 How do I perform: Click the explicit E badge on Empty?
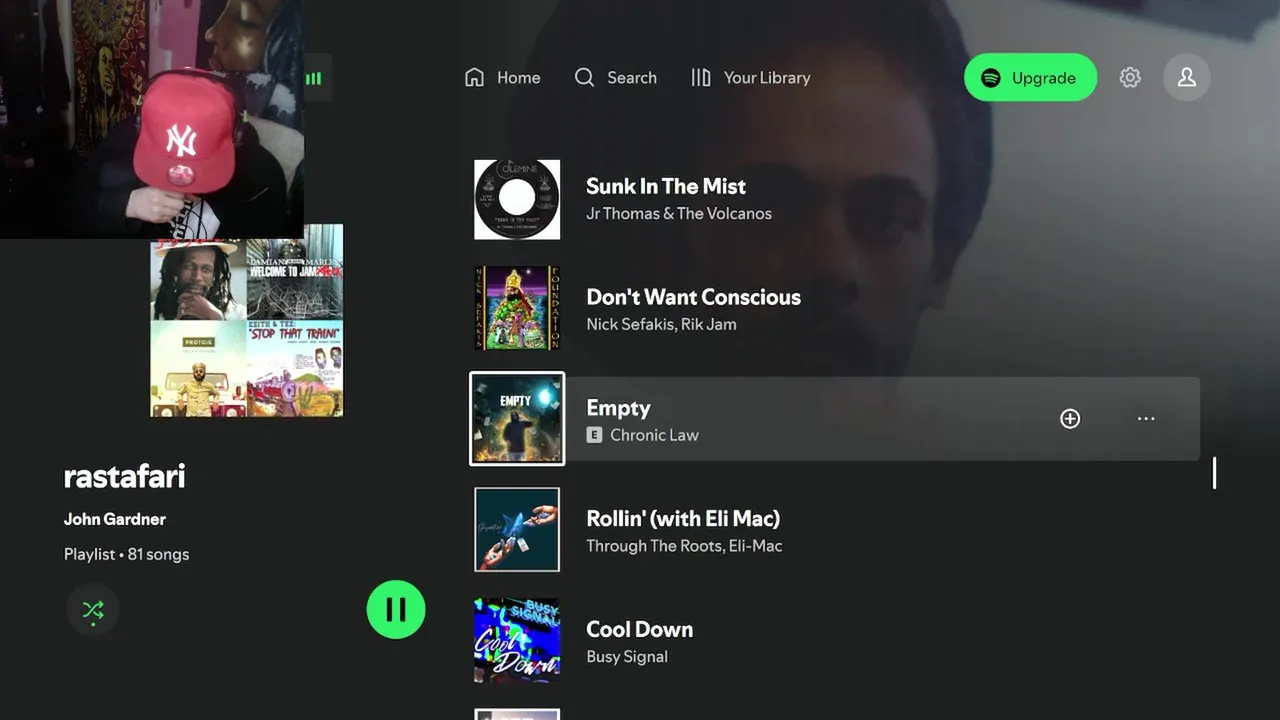(x=594, y=435)
